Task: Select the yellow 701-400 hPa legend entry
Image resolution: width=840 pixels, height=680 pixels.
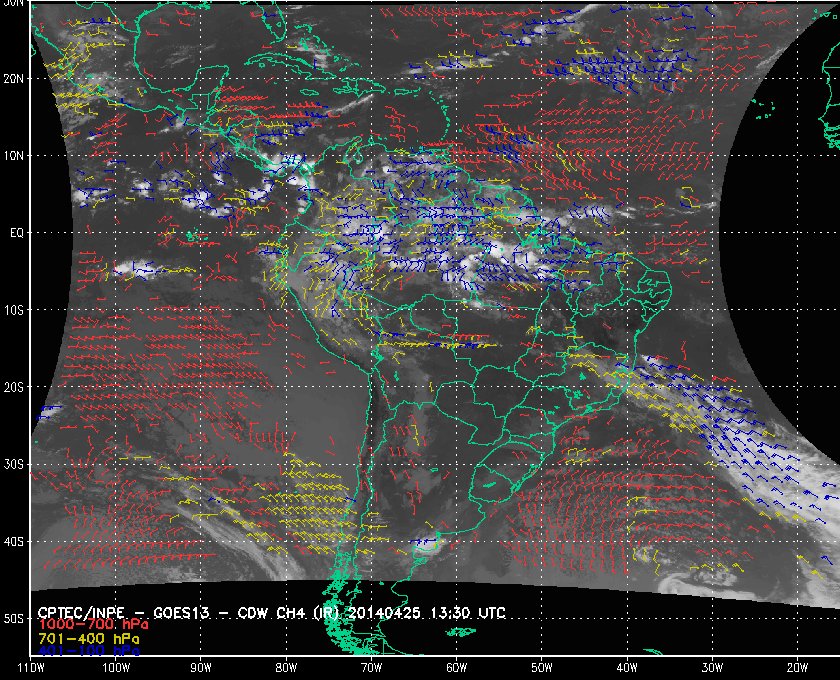Action: (x=88, y=639)
